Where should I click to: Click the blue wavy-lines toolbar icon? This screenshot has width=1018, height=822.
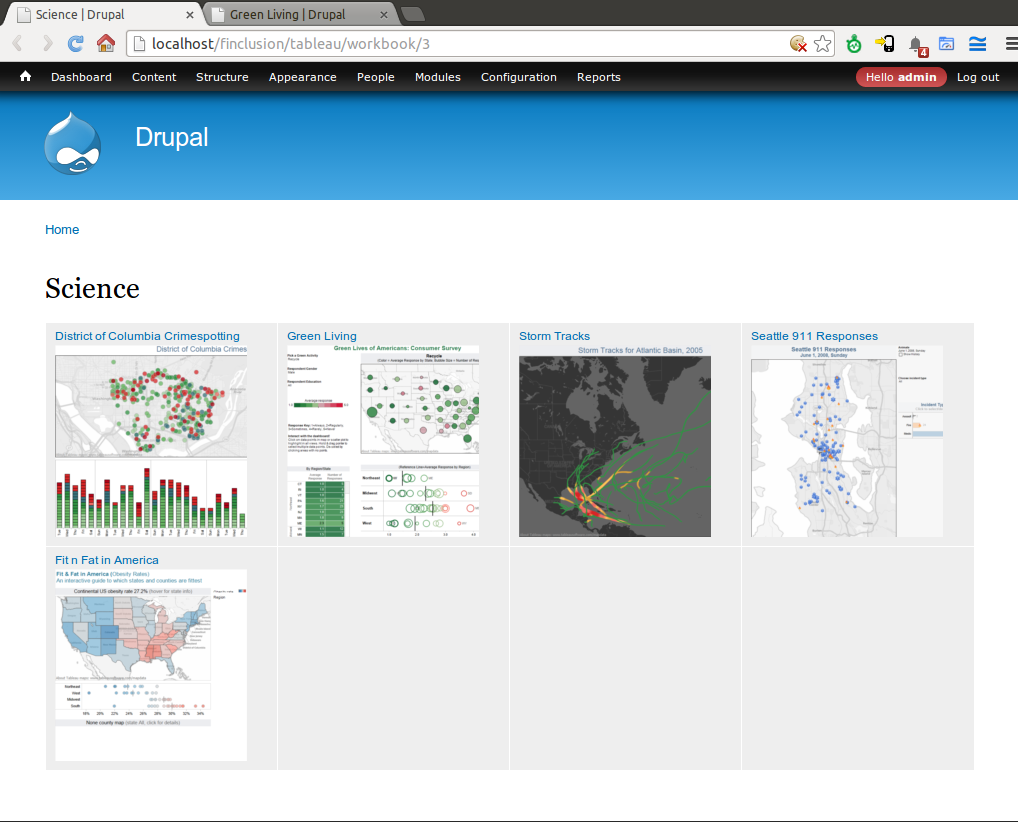coord(977,43)
